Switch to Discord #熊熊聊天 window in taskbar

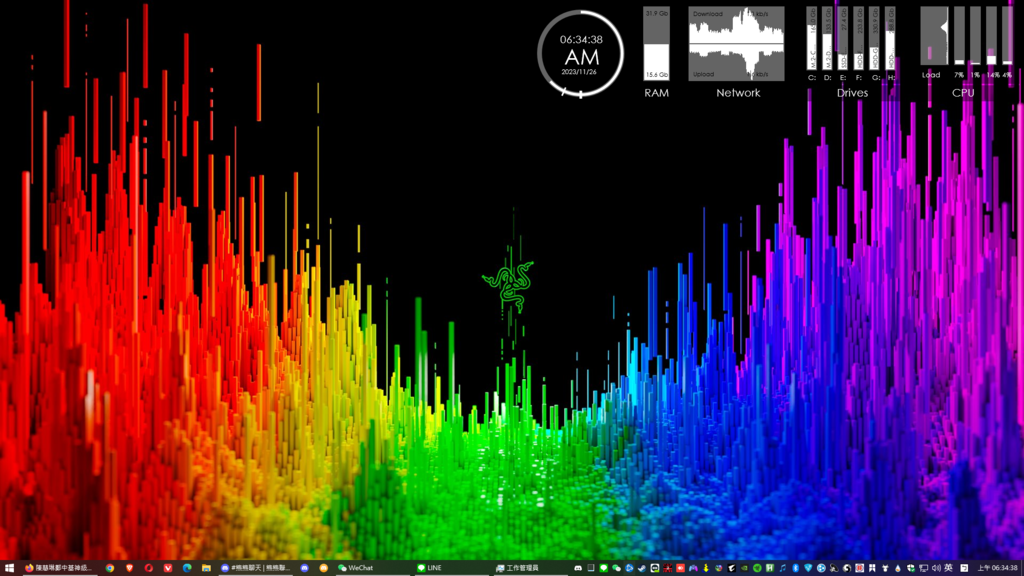pyautogui.click(x=255, y=568)
